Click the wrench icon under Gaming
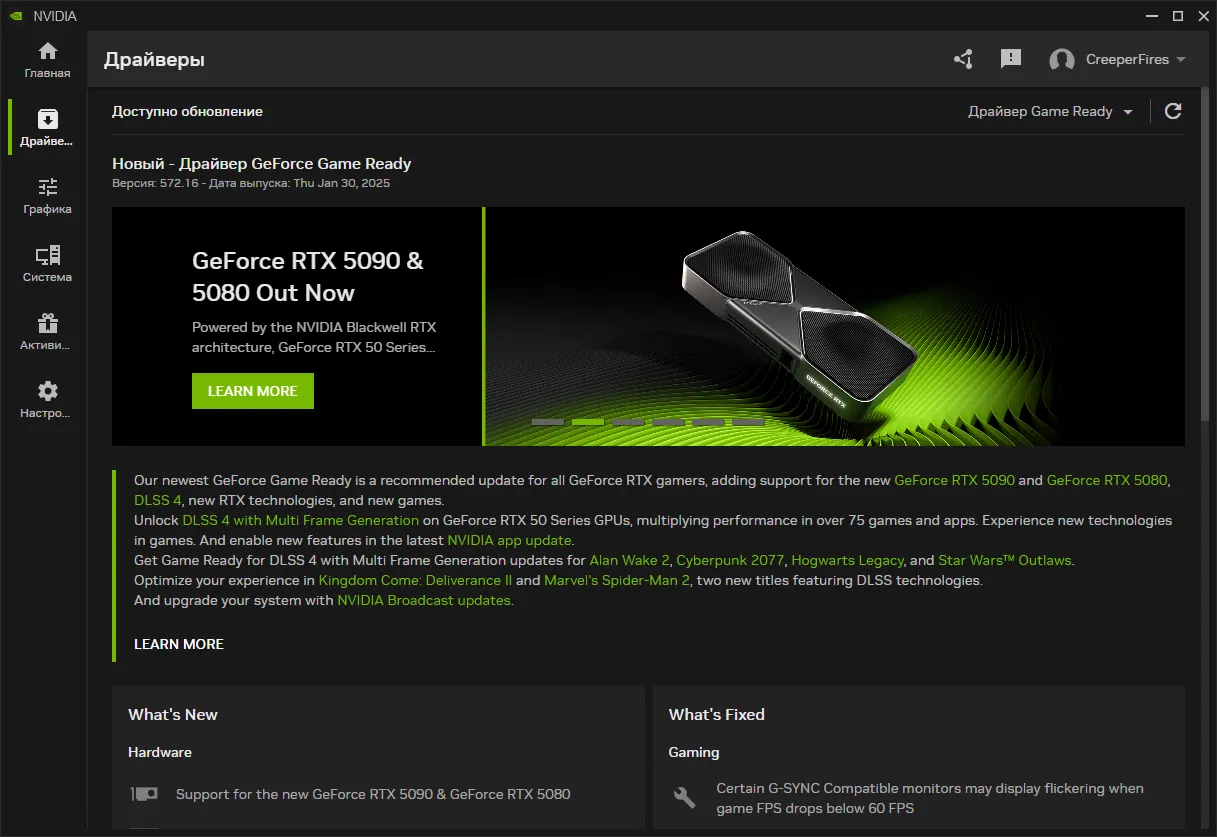Viewport: 1217px width, 837px height. click(685, 797)
